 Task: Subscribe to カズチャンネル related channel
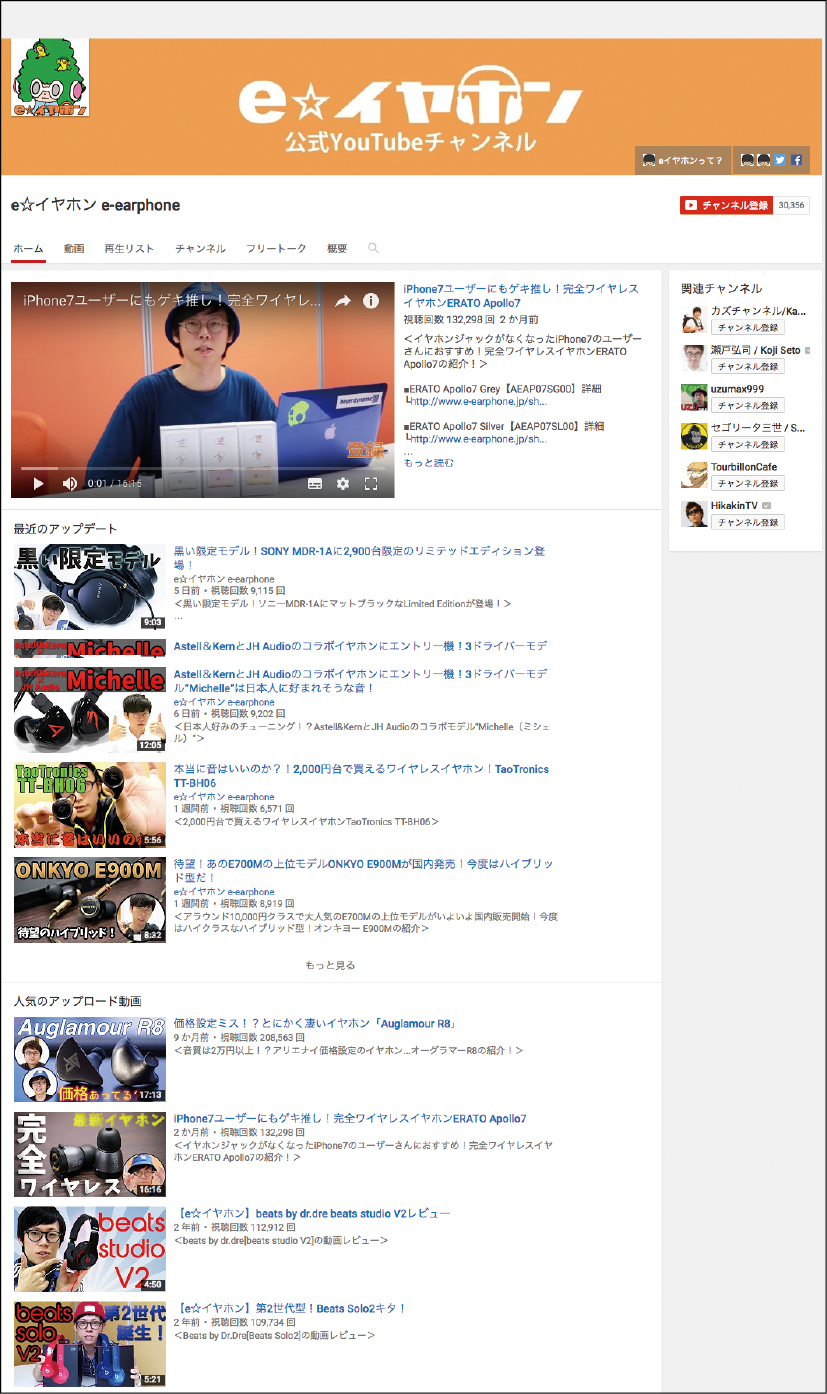747,328
